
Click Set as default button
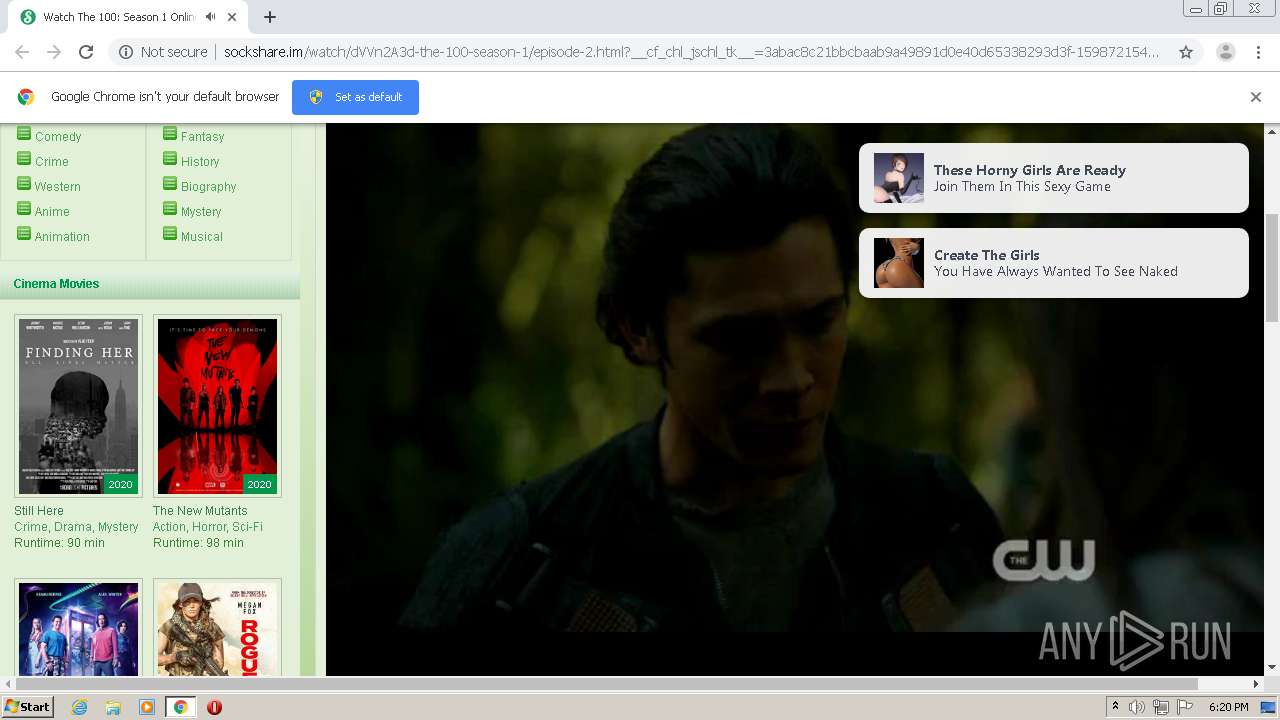[355, 97]
